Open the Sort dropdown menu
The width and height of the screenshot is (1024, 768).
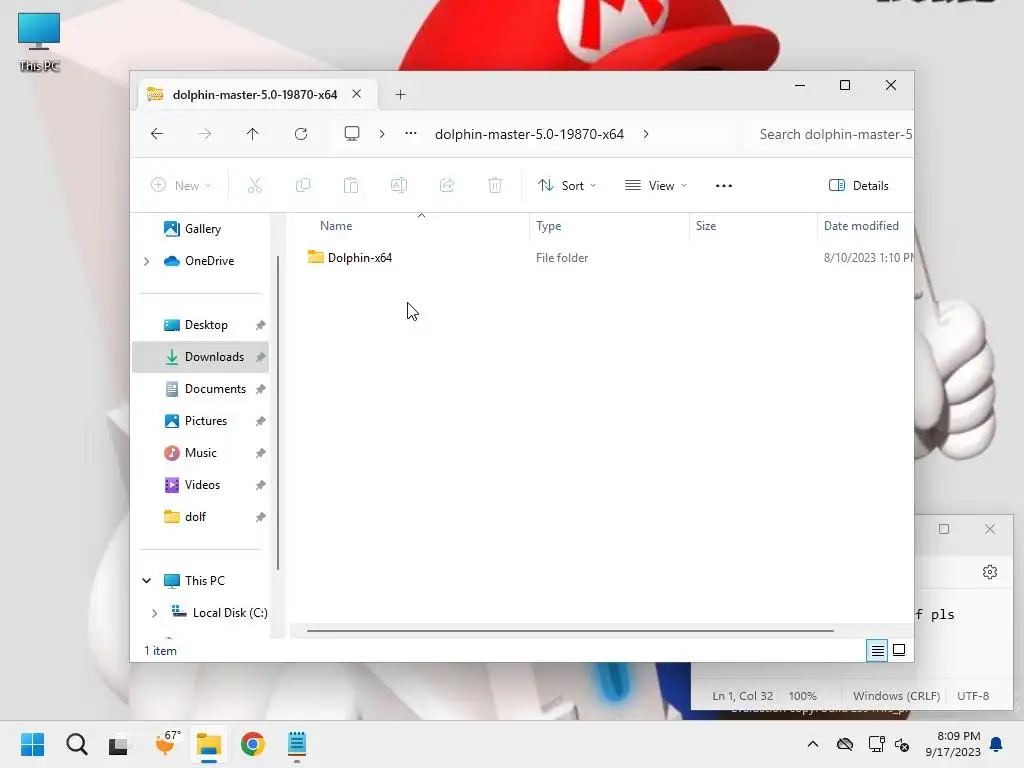coord(567,185)
